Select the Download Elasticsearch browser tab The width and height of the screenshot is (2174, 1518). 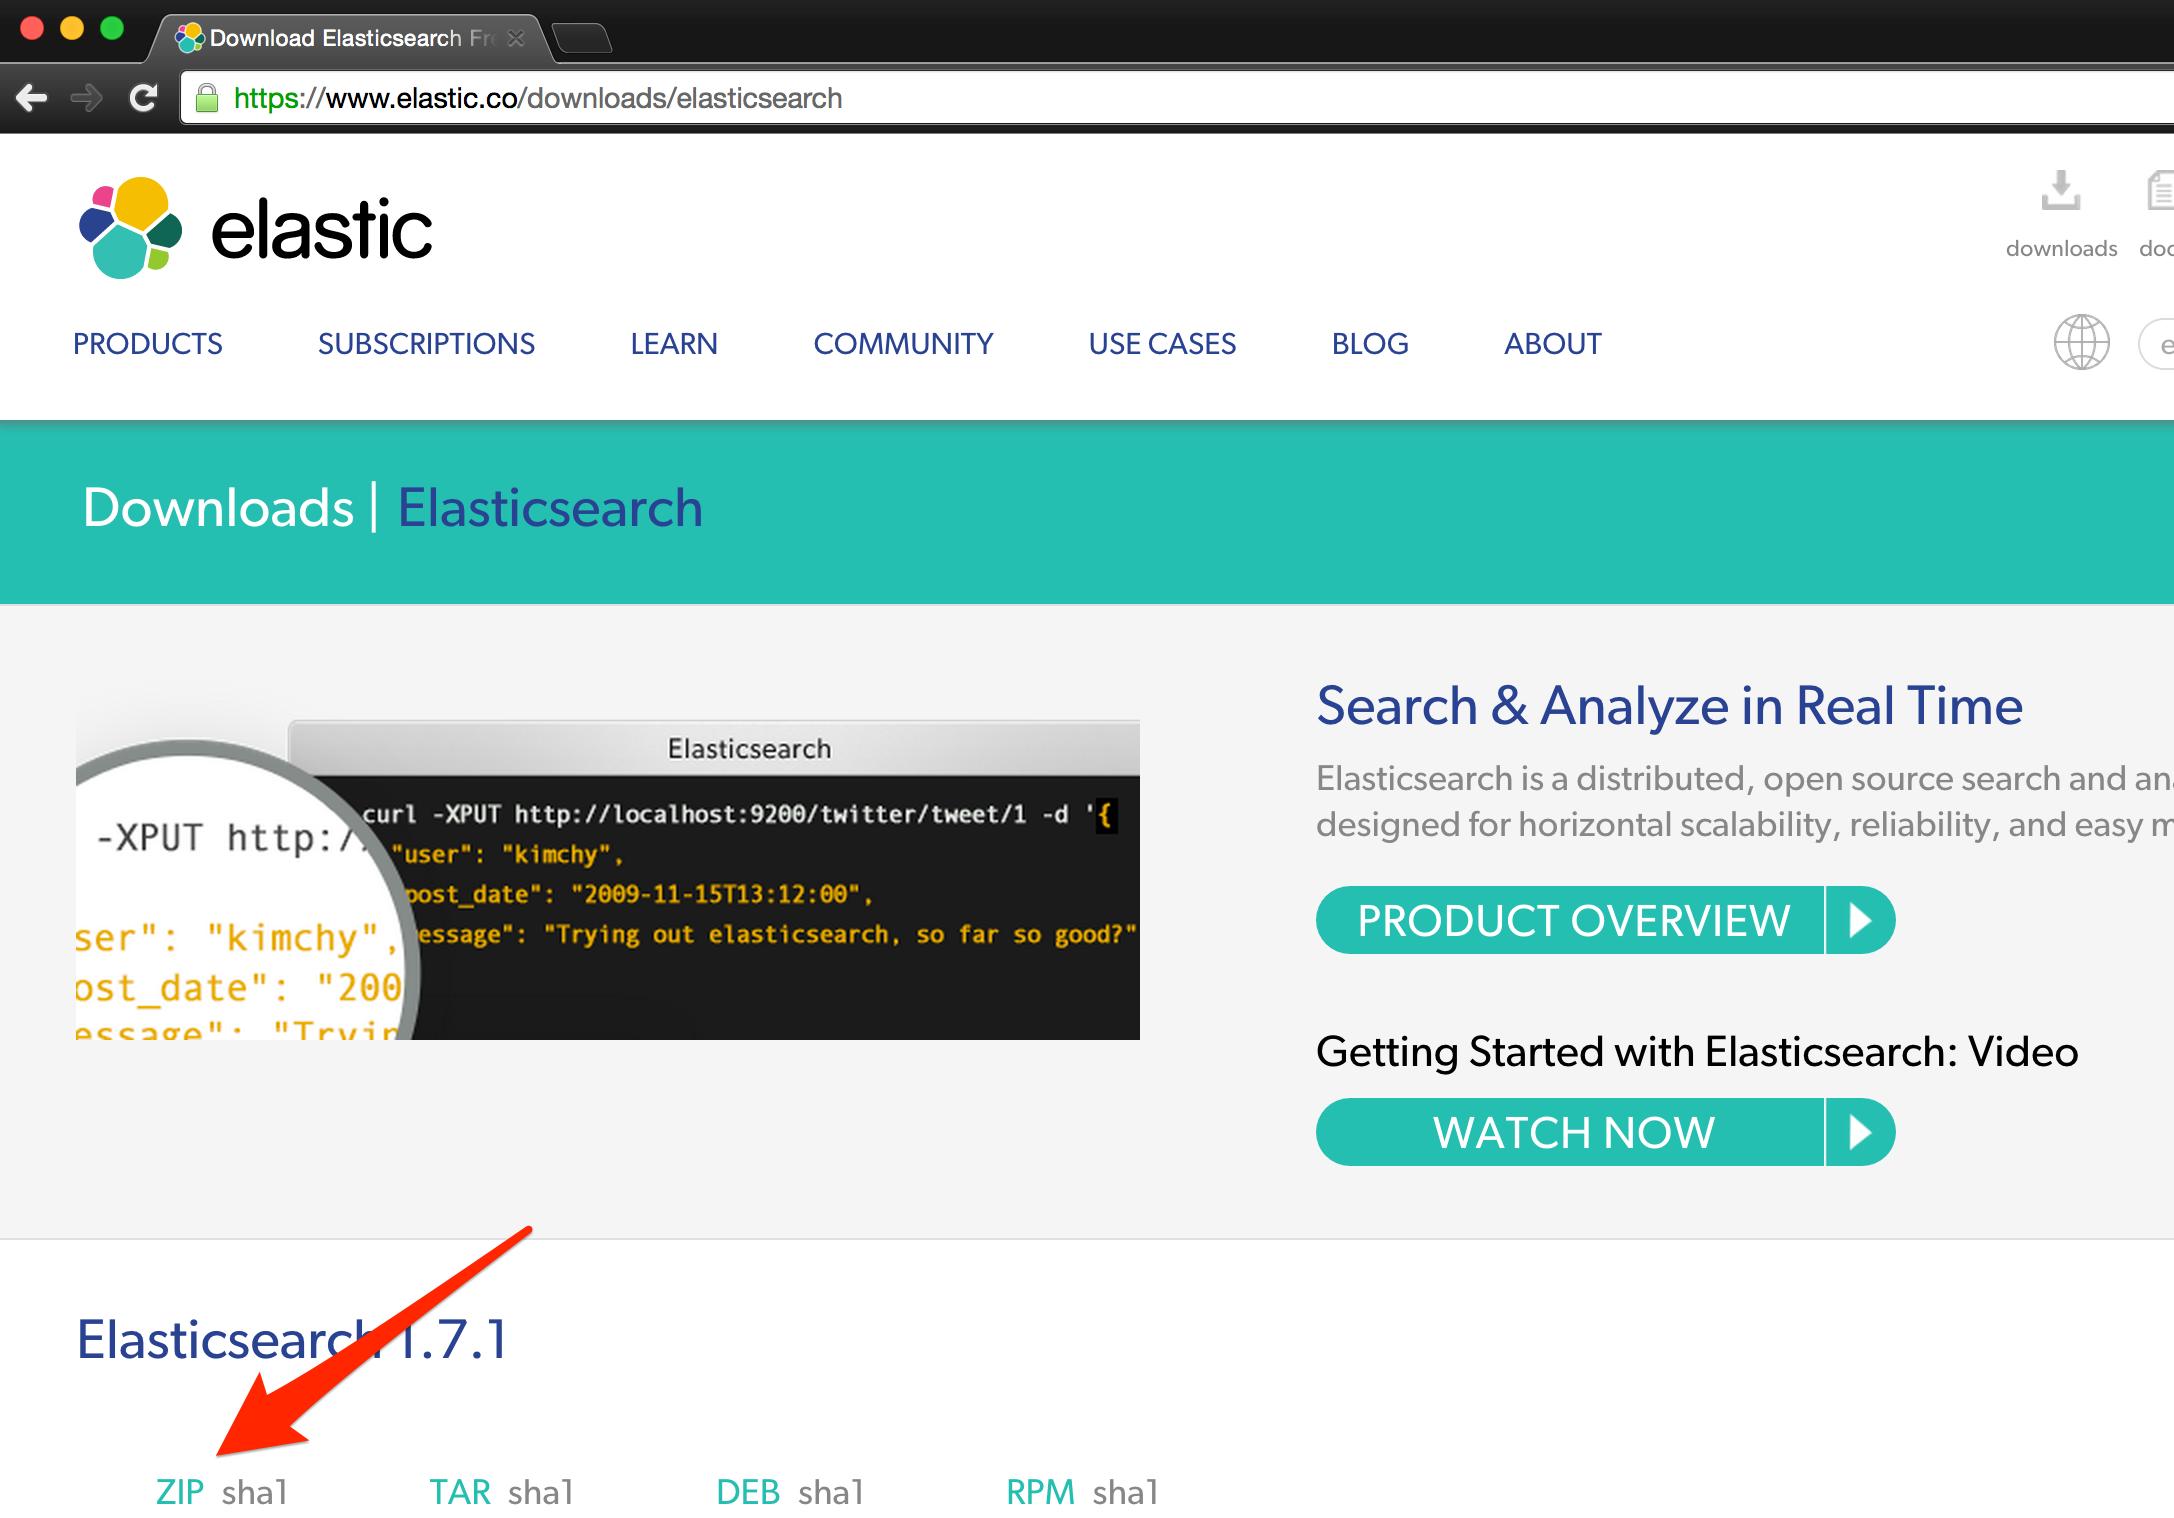click(350, 38)
